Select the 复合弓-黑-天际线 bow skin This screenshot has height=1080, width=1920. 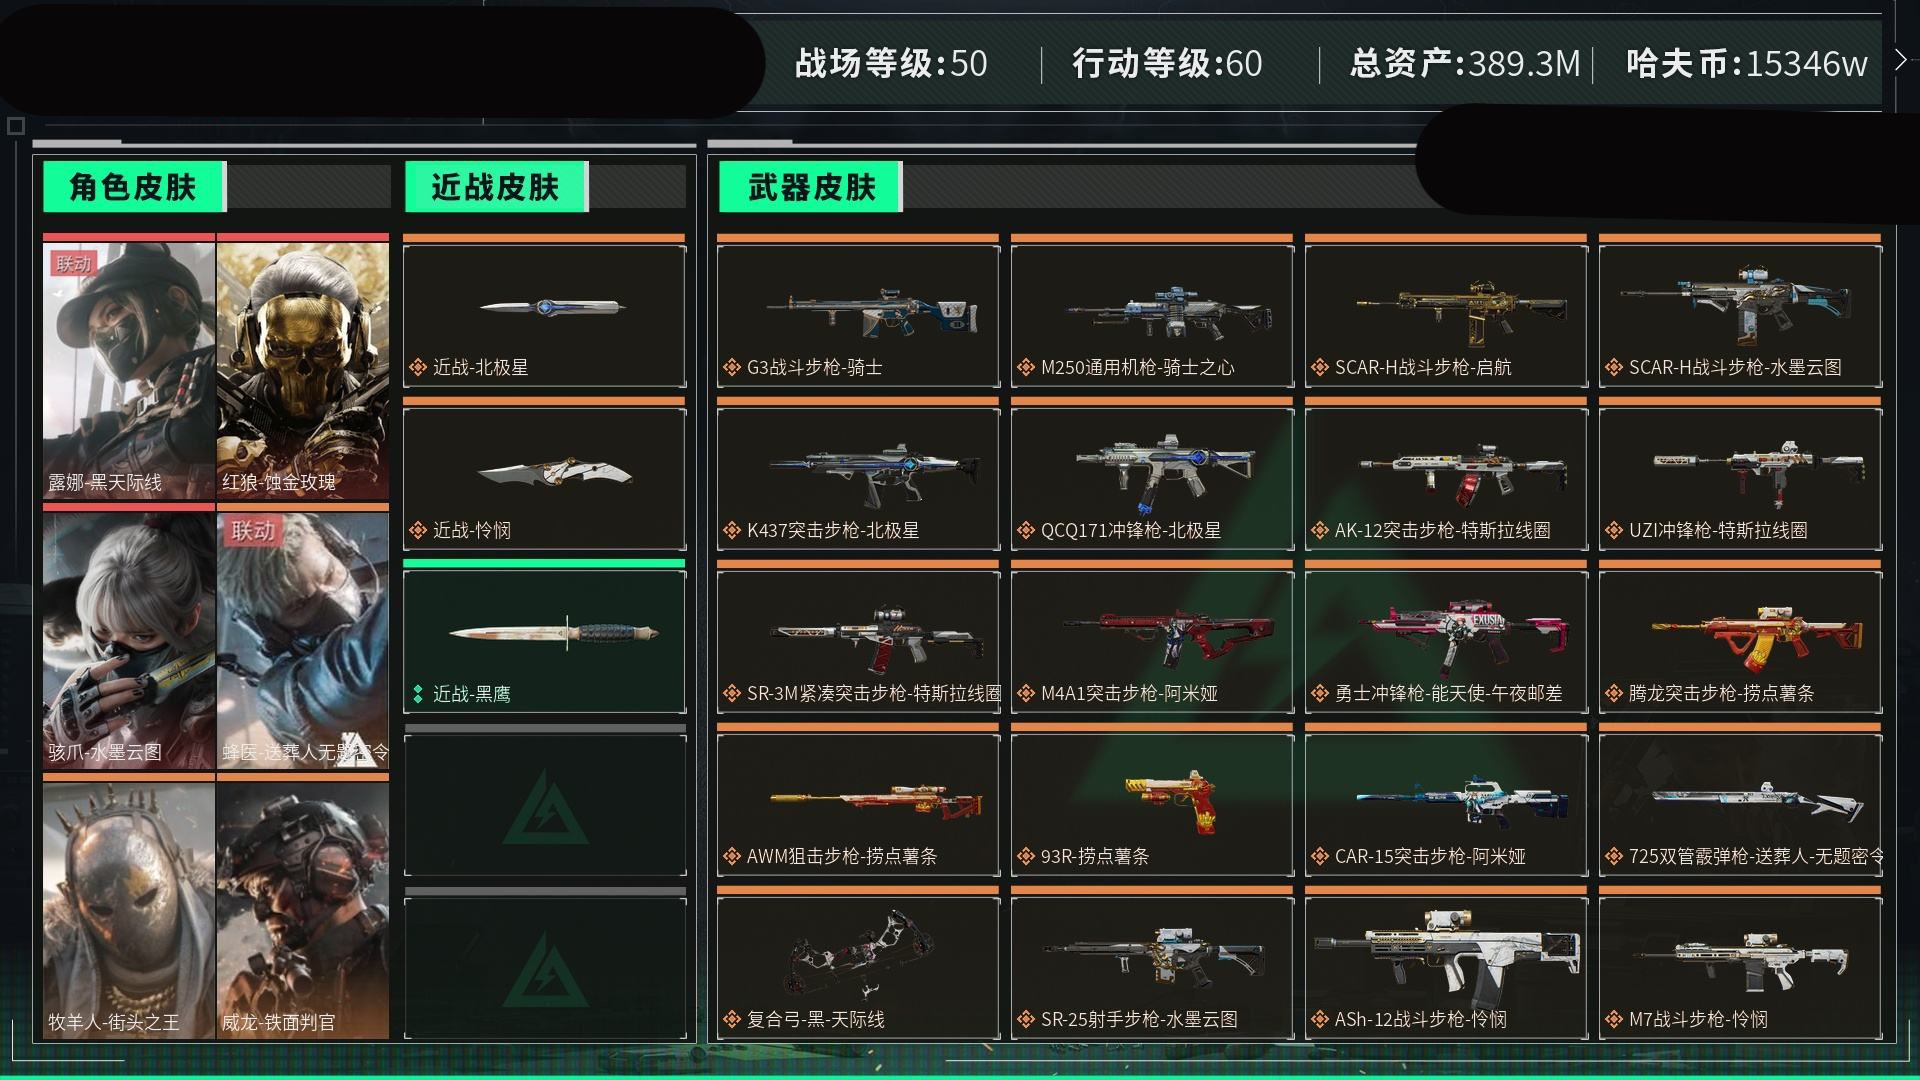[858, 968]
